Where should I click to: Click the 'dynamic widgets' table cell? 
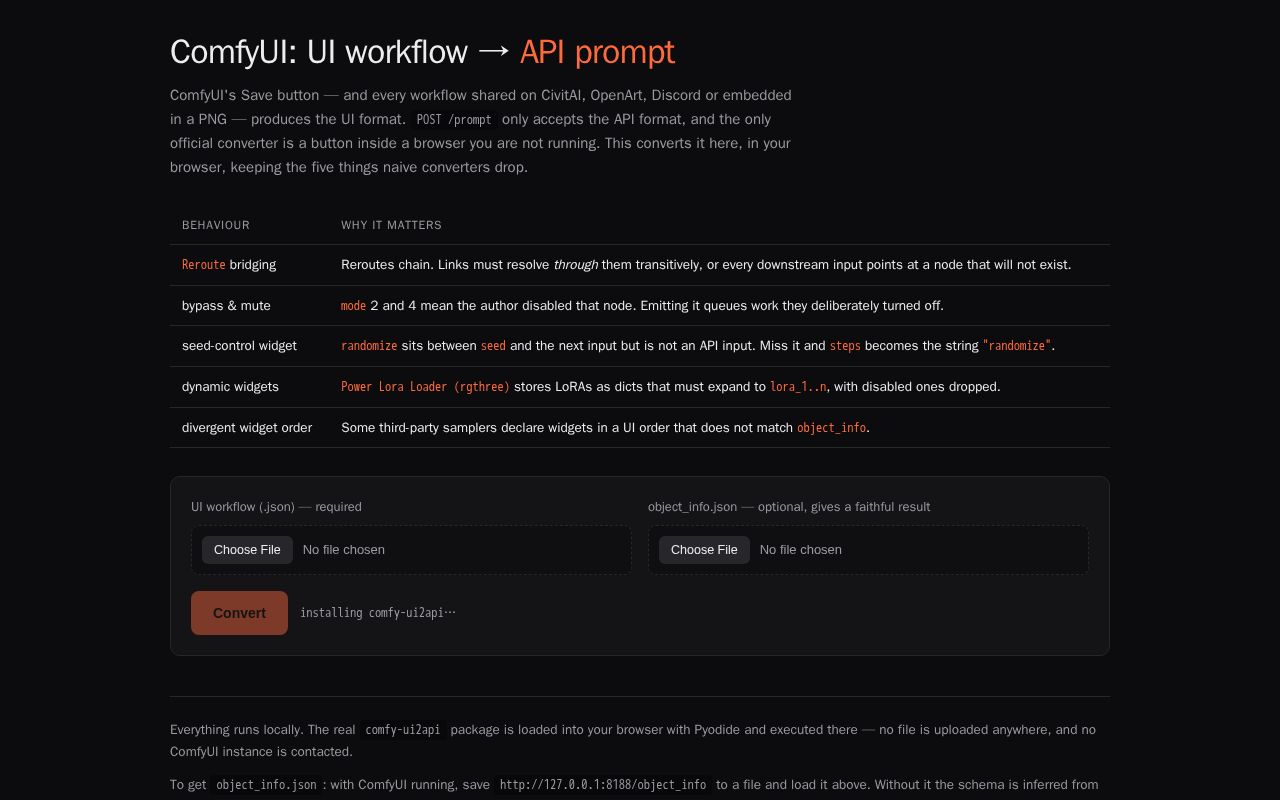pos(249,387)
